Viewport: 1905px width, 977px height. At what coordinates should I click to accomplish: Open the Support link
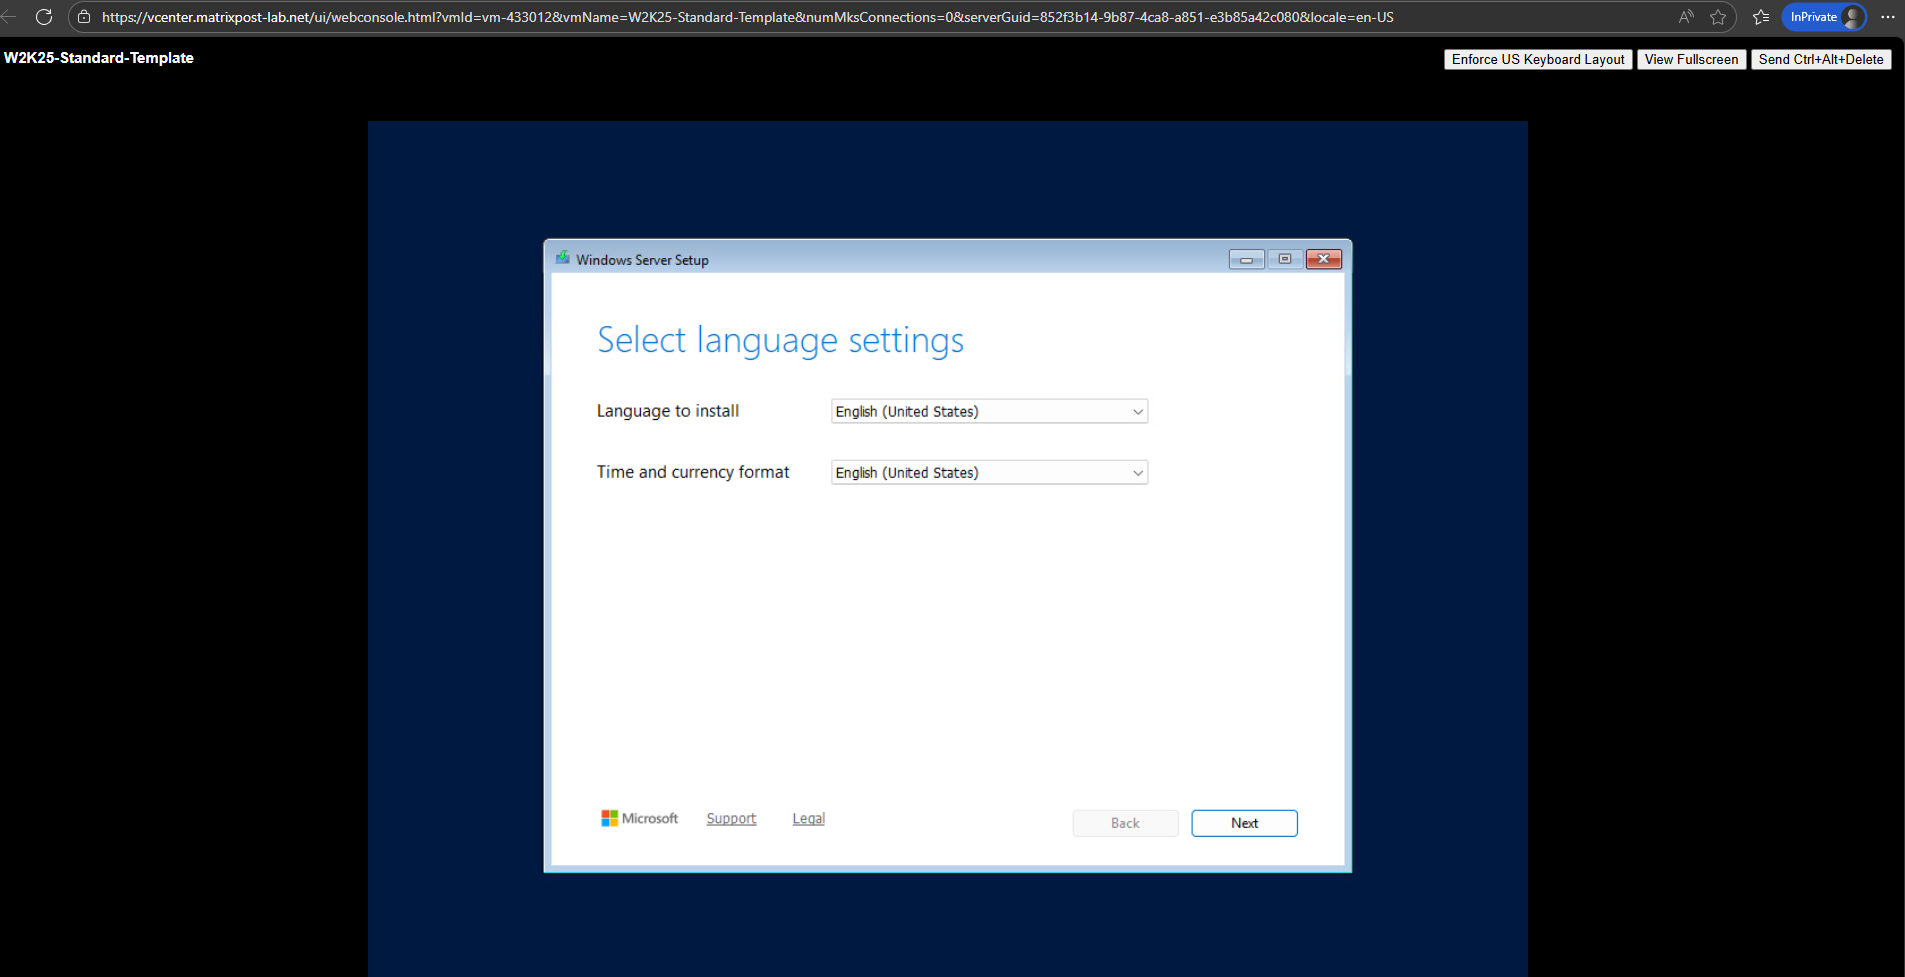[731, 818]
